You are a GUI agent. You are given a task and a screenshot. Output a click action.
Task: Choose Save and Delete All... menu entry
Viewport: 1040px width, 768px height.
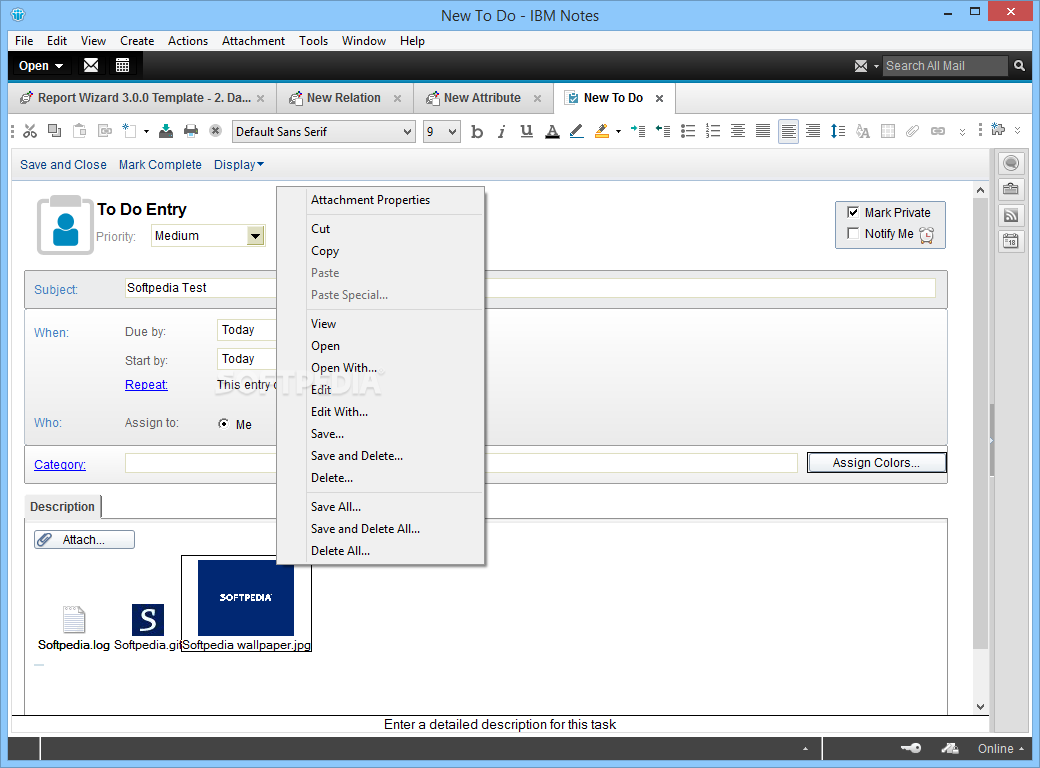point(365,529)
